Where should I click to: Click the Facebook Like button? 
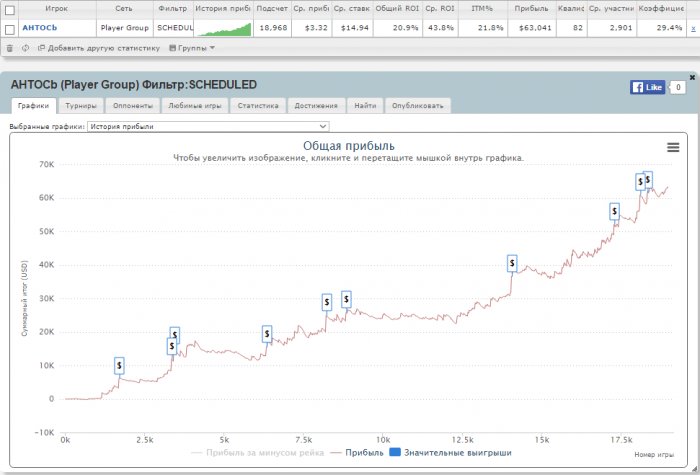coord(647,87)
